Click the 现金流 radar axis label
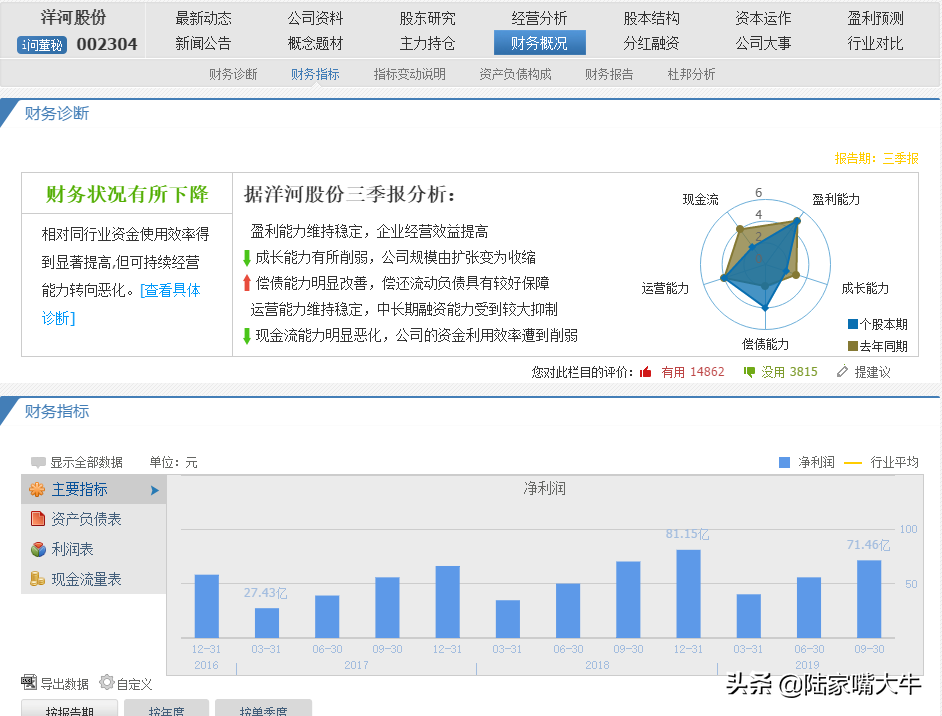The height and width of the screenshot is (716, 942). 700,199
